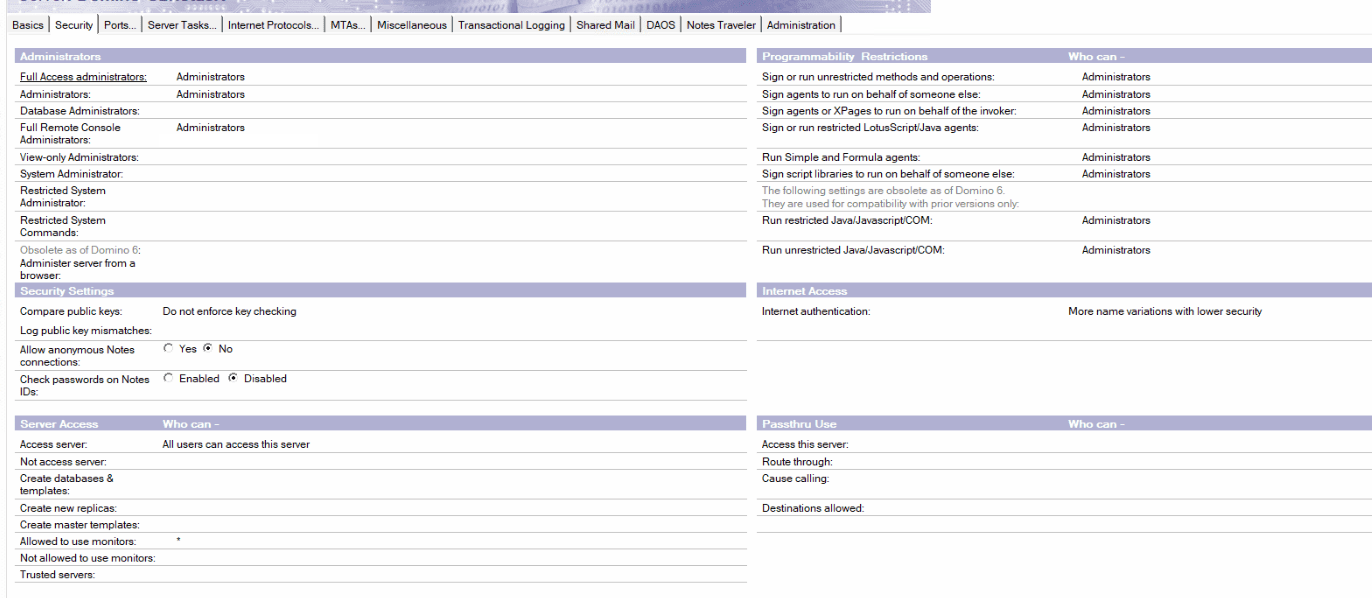Click the Allowed to use monitors asterisk value
This screenshot has width=1372, height=598.
pos(179,541)
